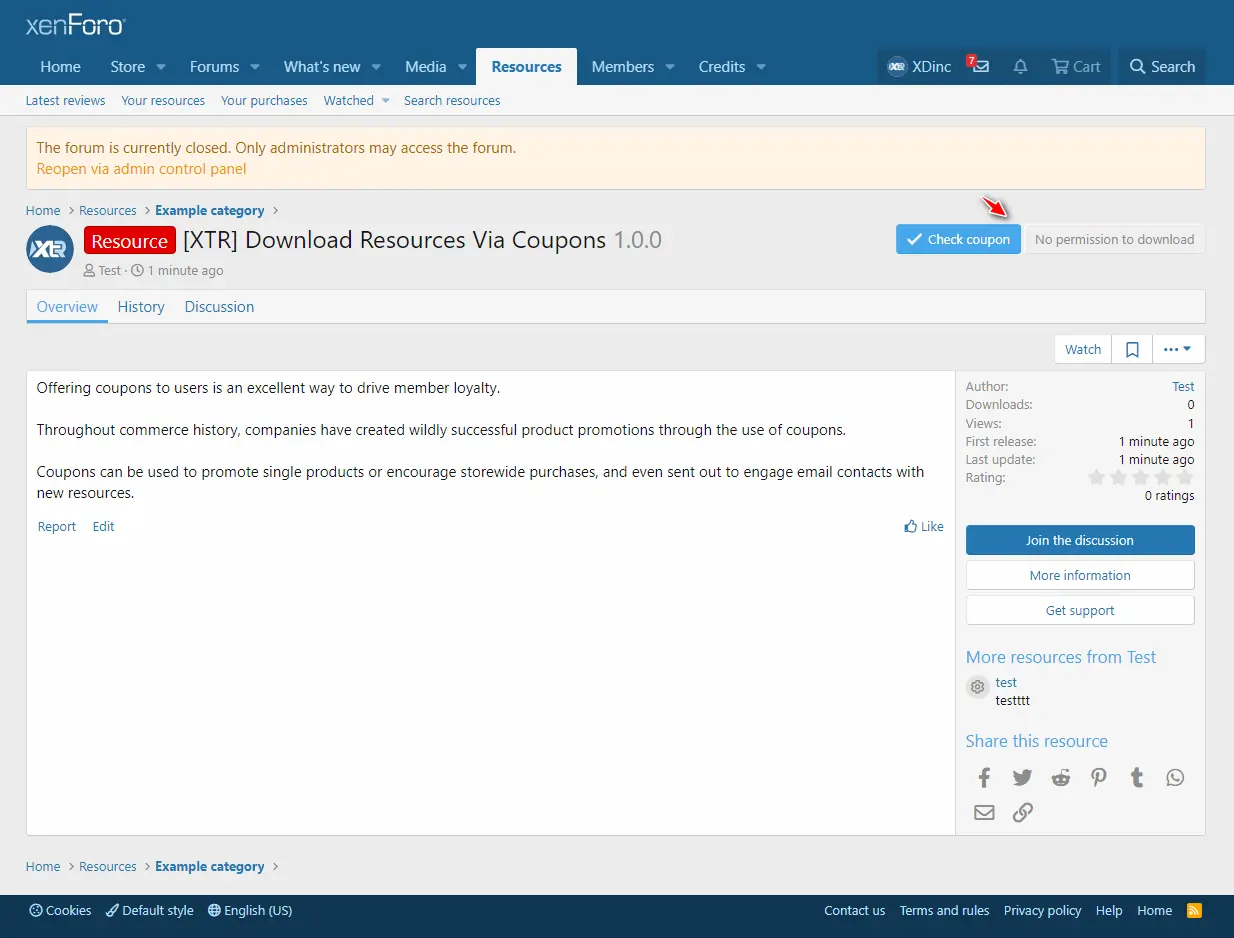
Task: Open Your purchases link
Action: coord(264,100)
